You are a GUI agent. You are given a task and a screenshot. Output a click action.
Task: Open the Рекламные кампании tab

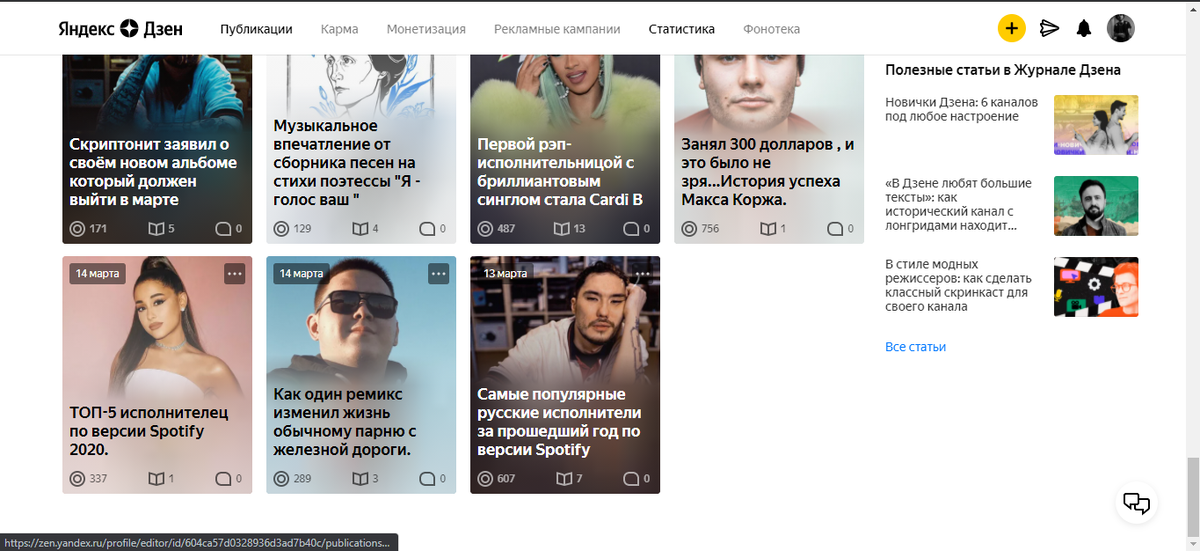557,29
